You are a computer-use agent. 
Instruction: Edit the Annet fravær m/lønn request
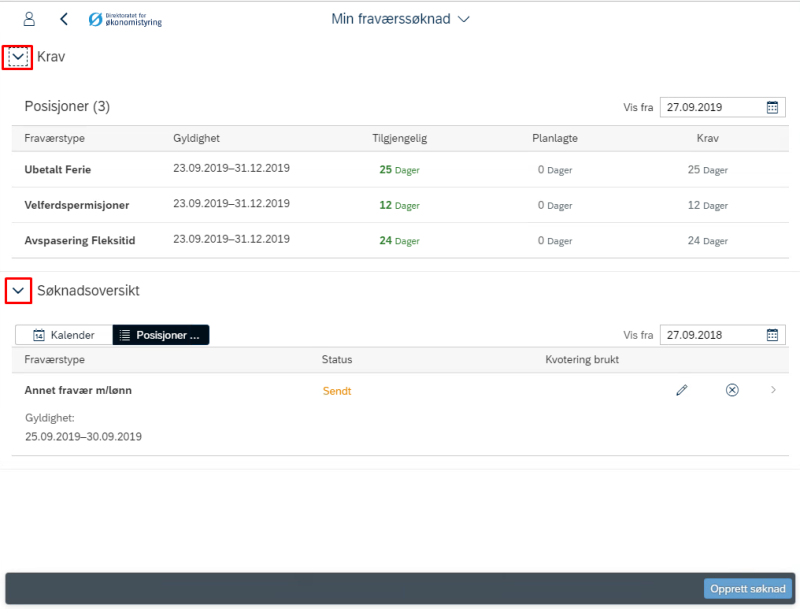pos(682,390)
